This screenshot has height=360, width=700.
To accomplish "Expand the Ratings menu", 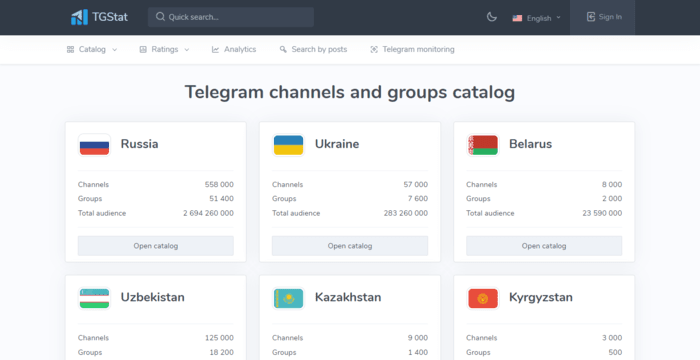I will click(x=164, y=50).
